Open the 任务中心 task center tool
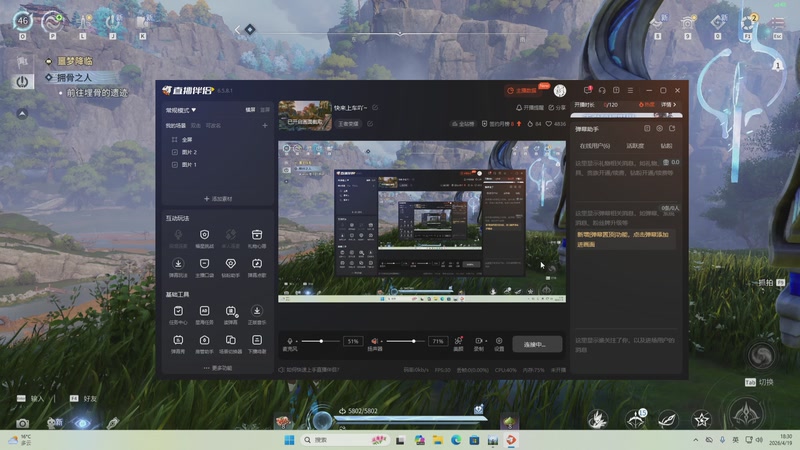 [x=178, y=315]
